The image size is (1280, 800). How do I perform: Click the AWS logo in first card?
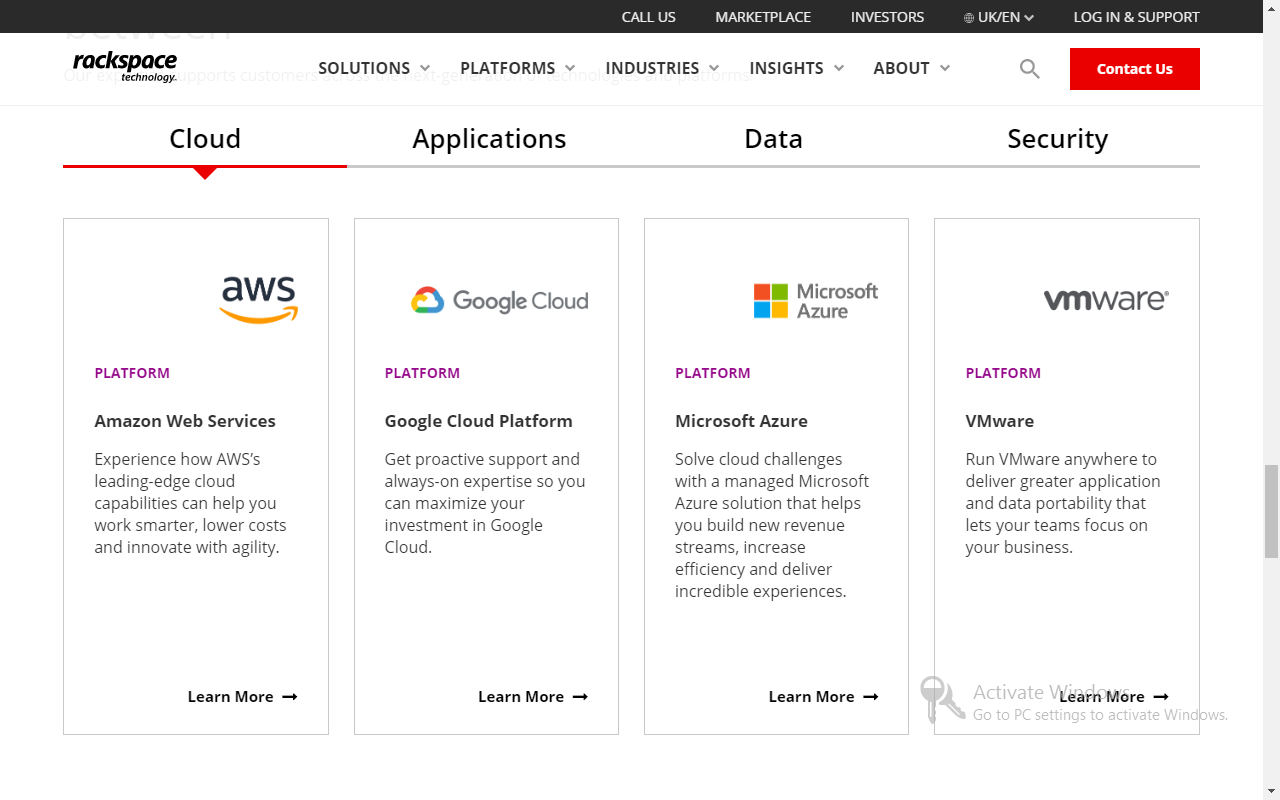tap(259, 300)
